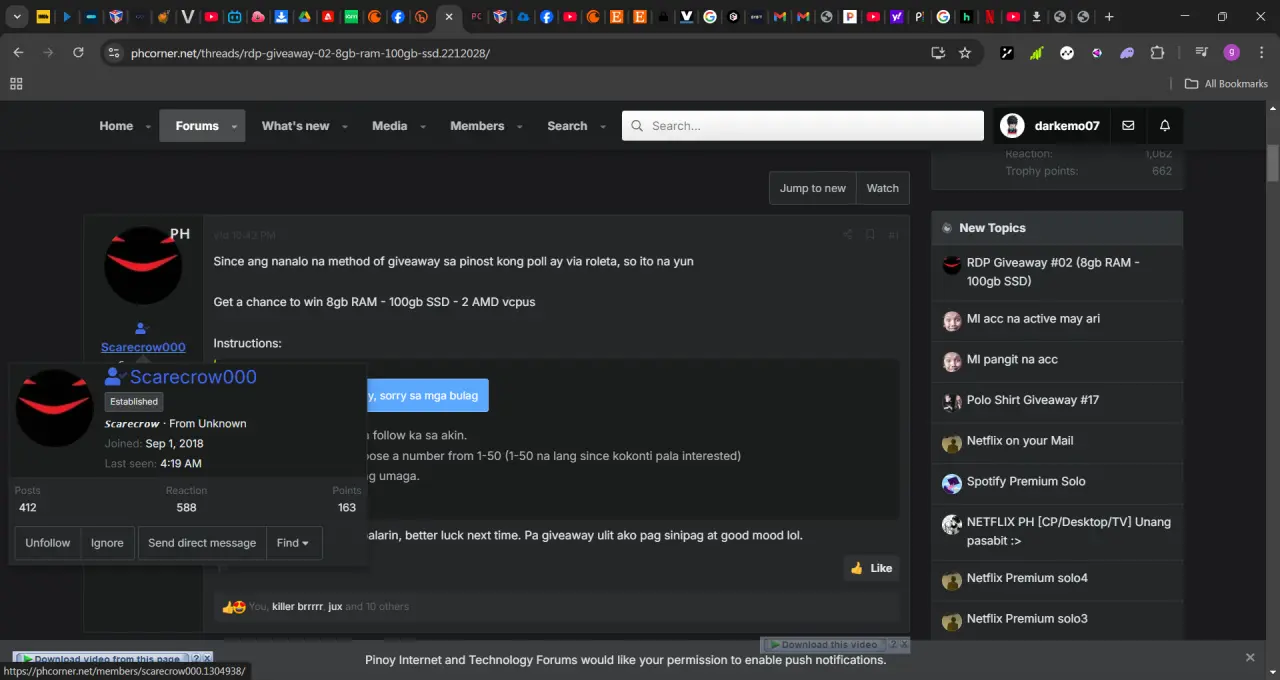Open the Chrome profile avatar
1280x680 pixels.
[x=1232, y=53]
